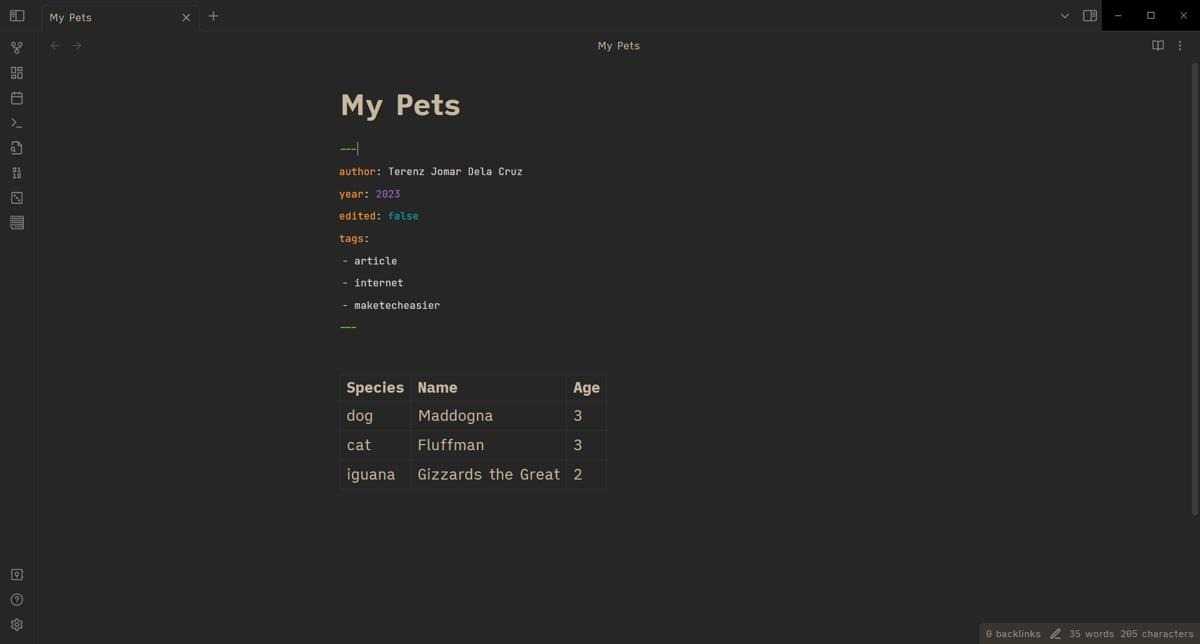Open the vault switcher icon
Screen dimensions: 1200x644
tap(16, 575)
